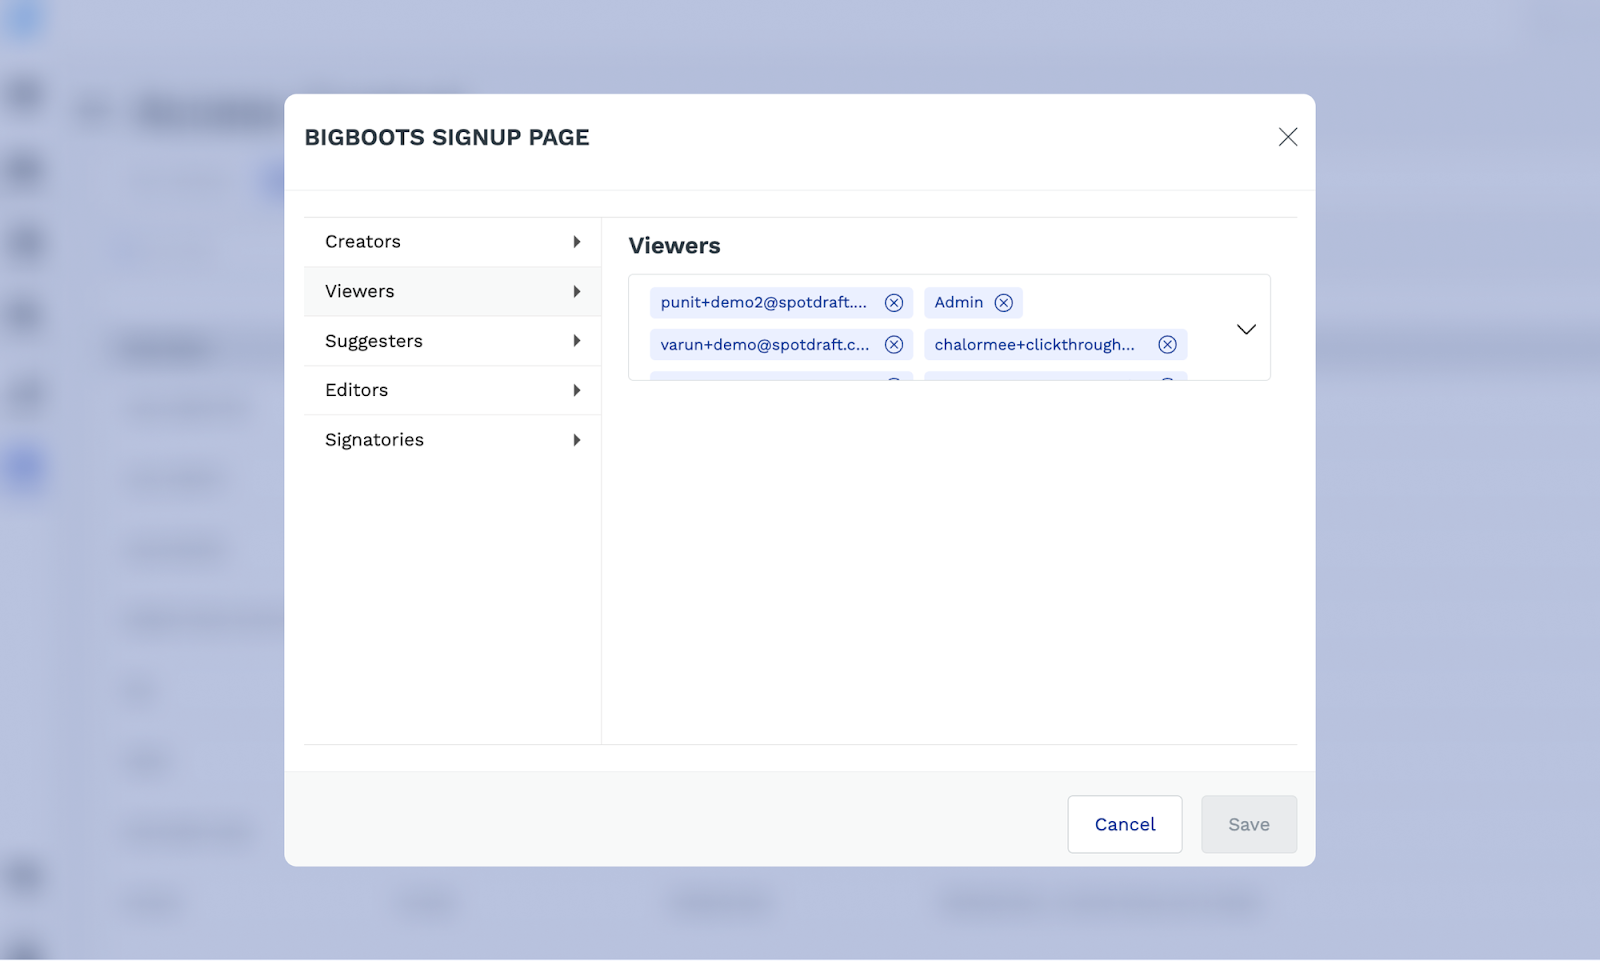
Task: Expand the Suggesters row arrow
Action: click(x=577, y=341)
